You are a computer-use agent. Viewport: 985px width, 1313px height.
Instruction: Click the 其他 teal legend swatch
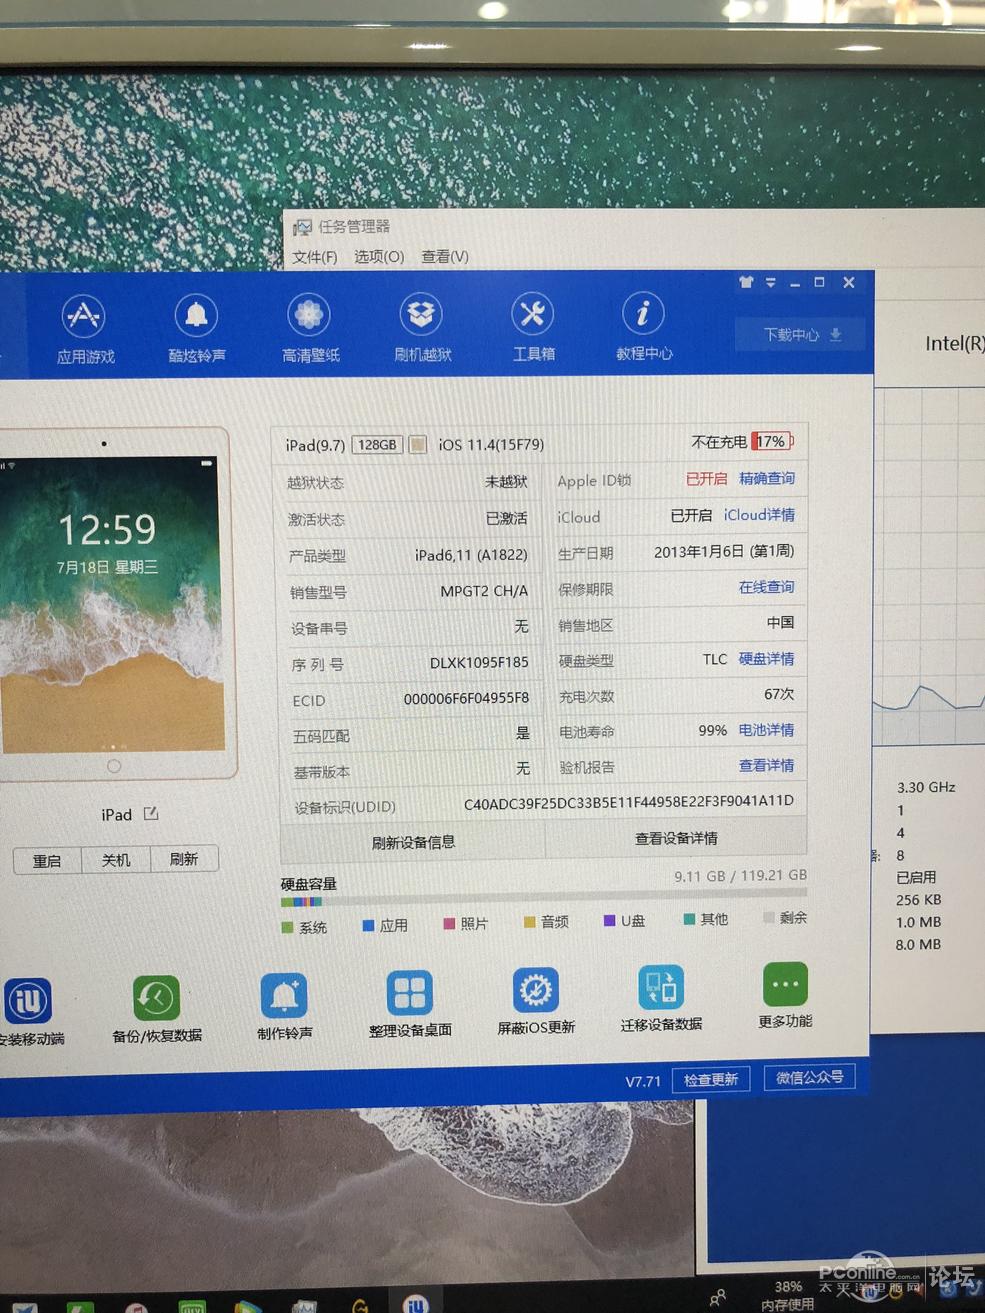click(x=689, y=919)
